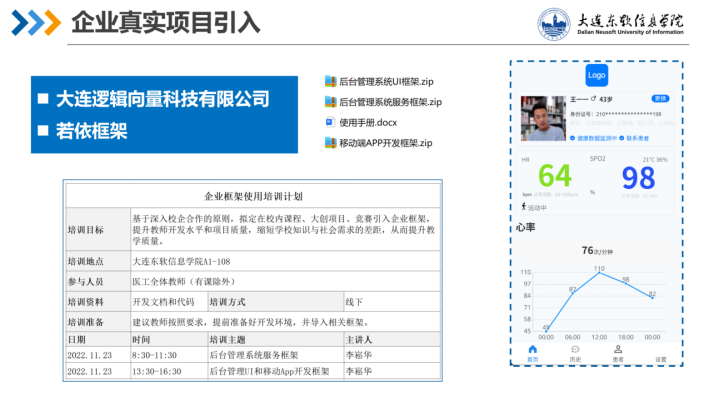The image size is (704, 393).
Task: Click the Dalian Neusoft University round emblem
Action: click(554, 24)
